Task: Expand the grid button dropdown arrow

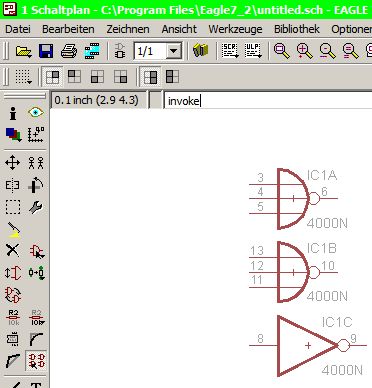Action: click(29, 82)
